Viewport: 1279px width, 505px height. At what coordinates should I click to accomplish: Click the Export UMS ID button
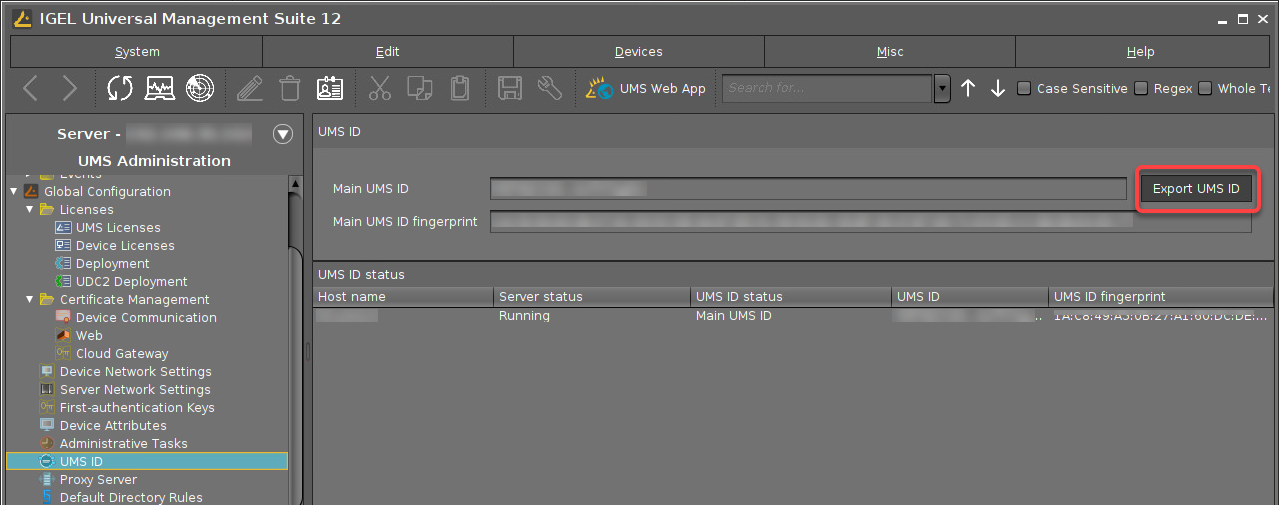[x=1196, y=189]
